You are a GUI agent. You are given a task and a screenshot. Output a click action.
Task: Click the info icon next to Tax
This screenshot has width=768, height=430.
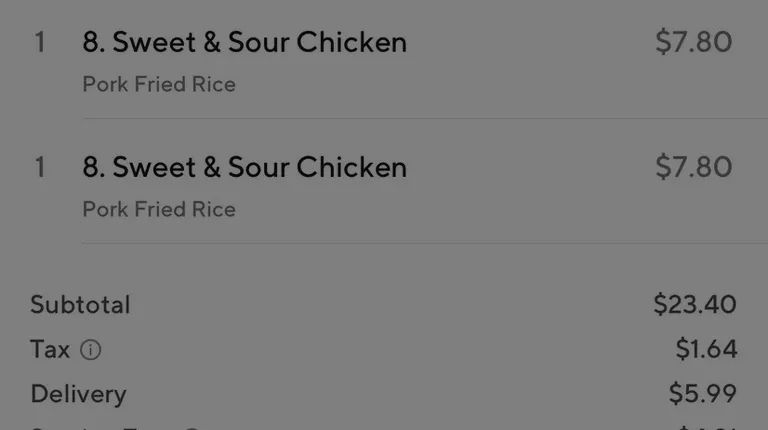click(91, 350)
